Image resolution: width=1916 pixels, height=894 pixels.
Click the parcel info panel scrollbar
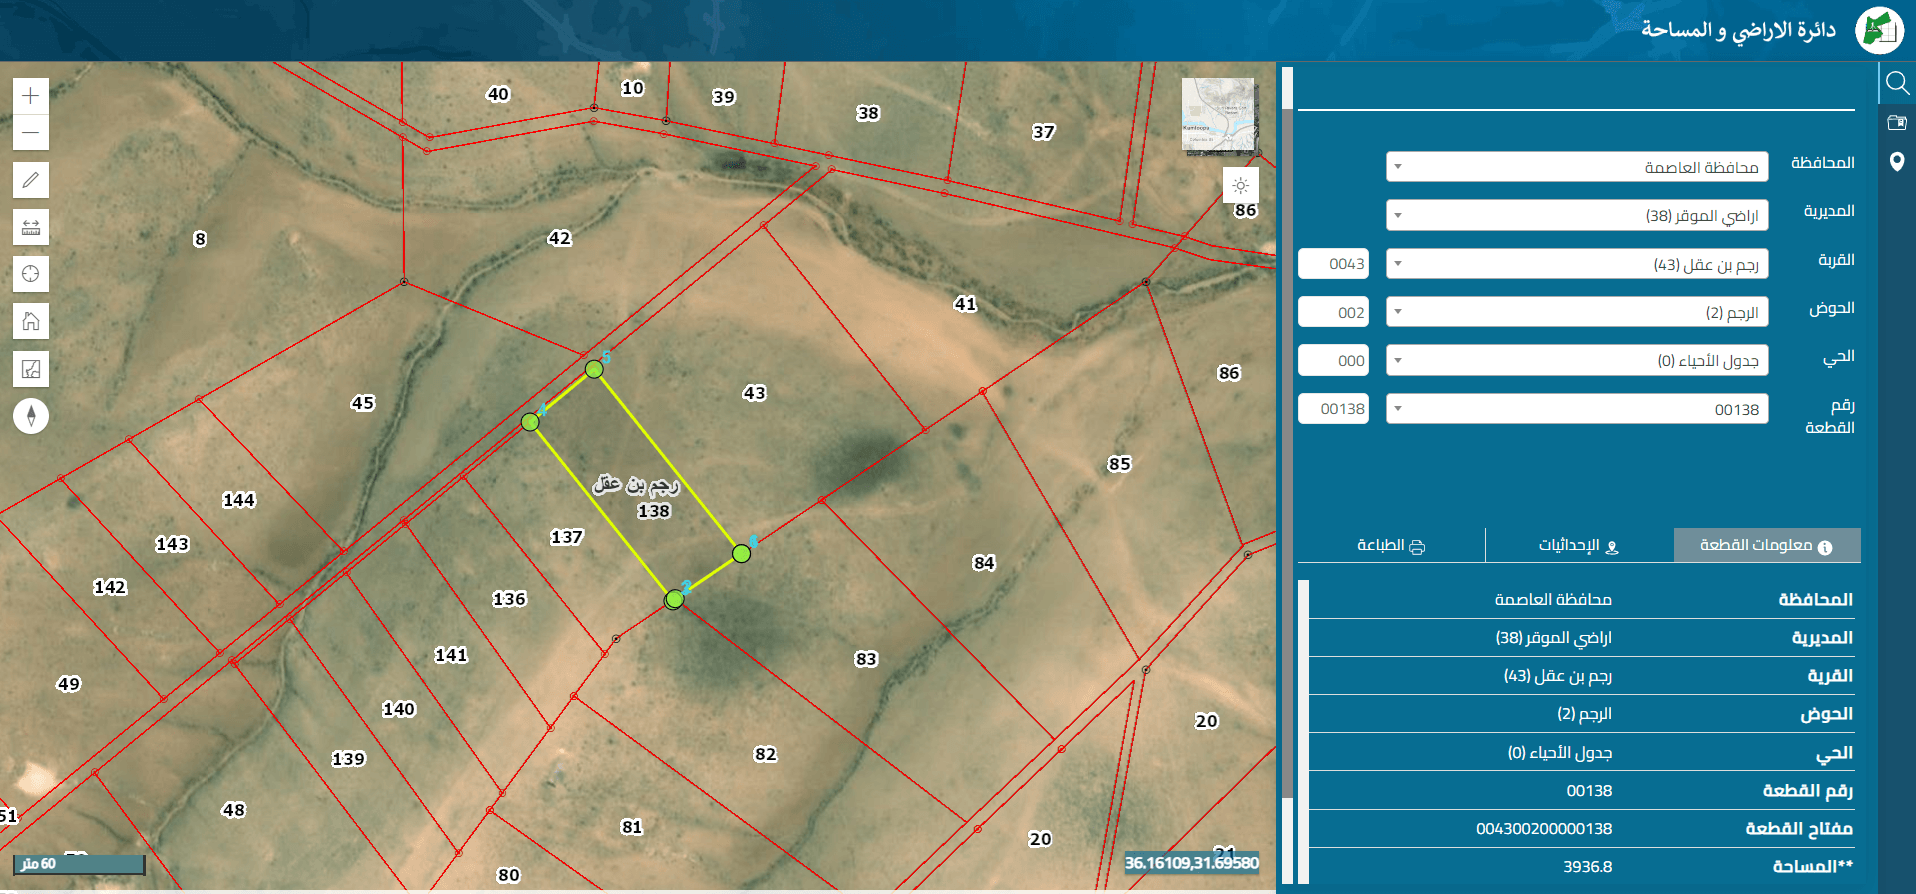pos(1303,730)
